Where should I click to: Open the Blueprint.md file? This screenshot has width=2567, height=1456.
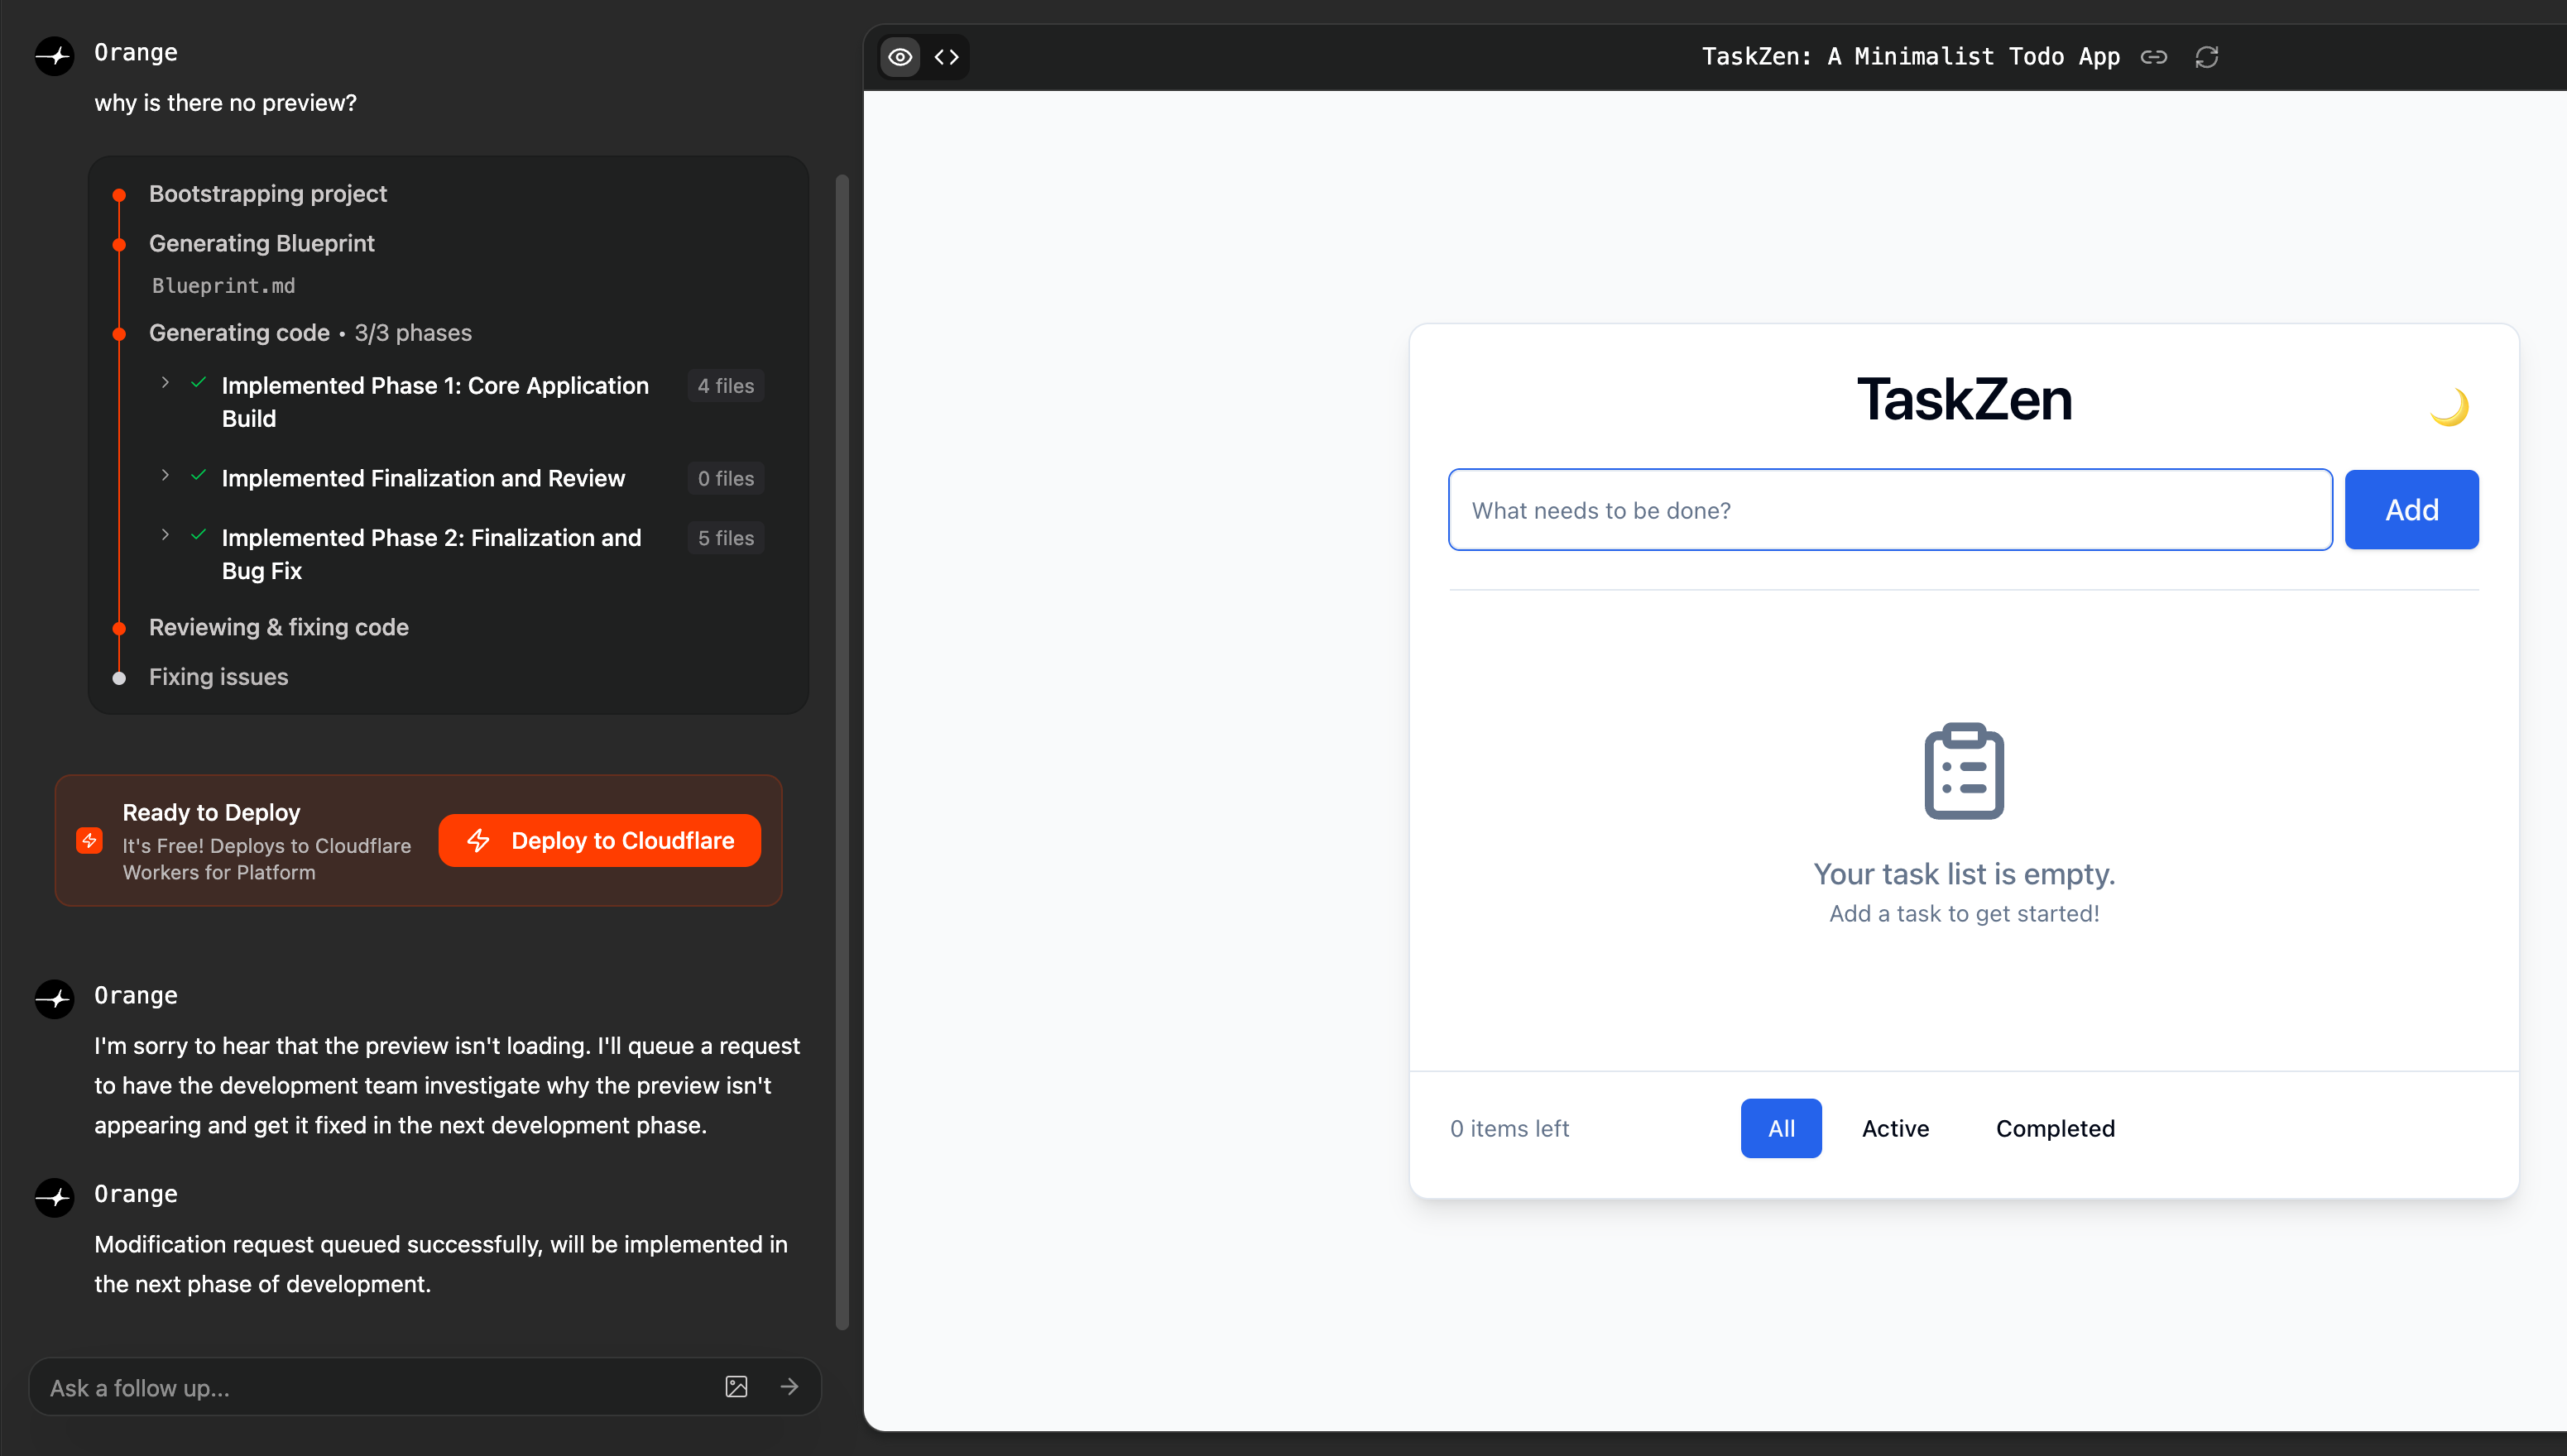click(x=223, y=286)
